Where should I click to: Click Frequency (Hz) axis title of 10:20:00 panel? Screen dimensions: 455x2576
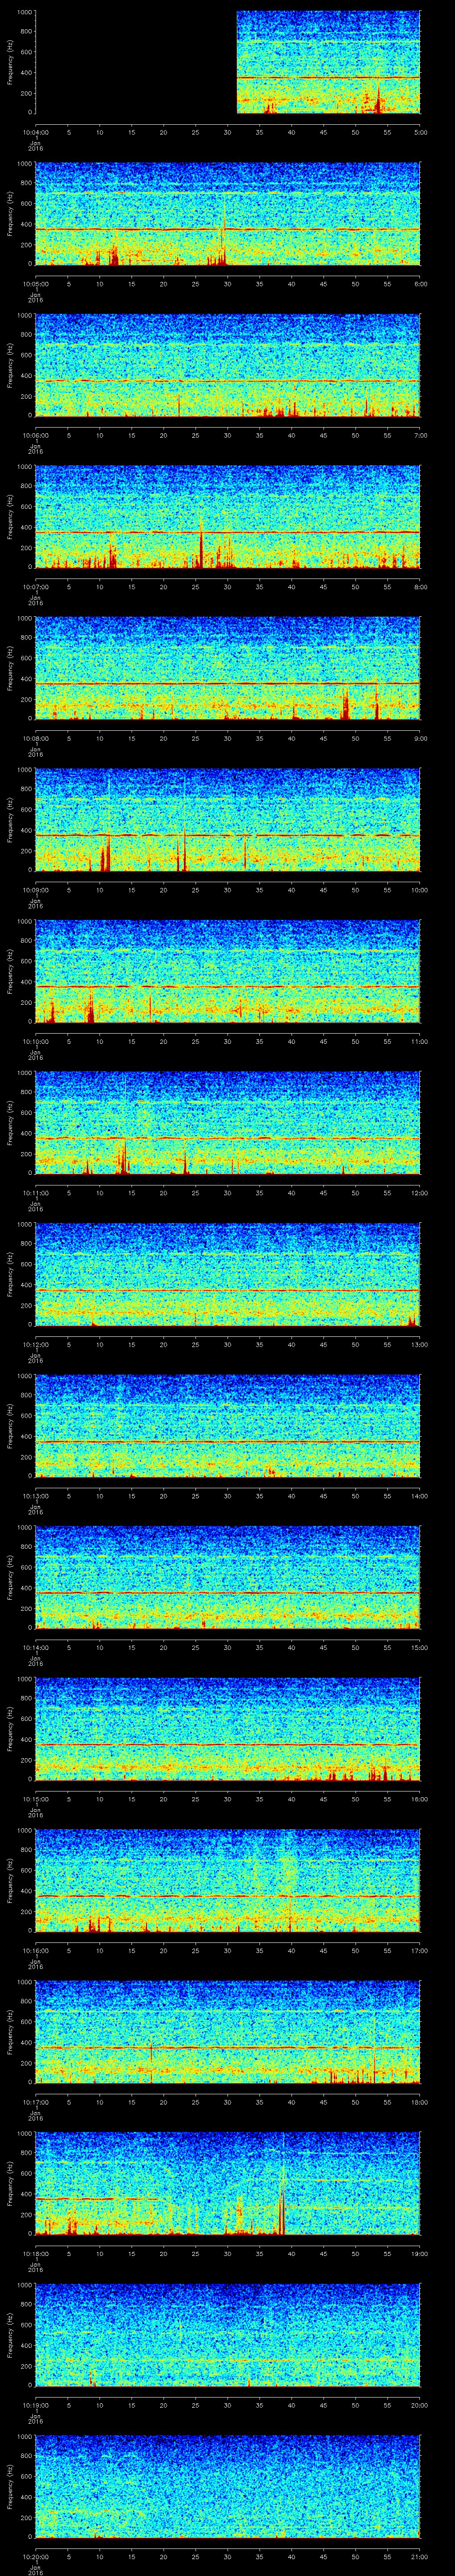[10, 2487]
